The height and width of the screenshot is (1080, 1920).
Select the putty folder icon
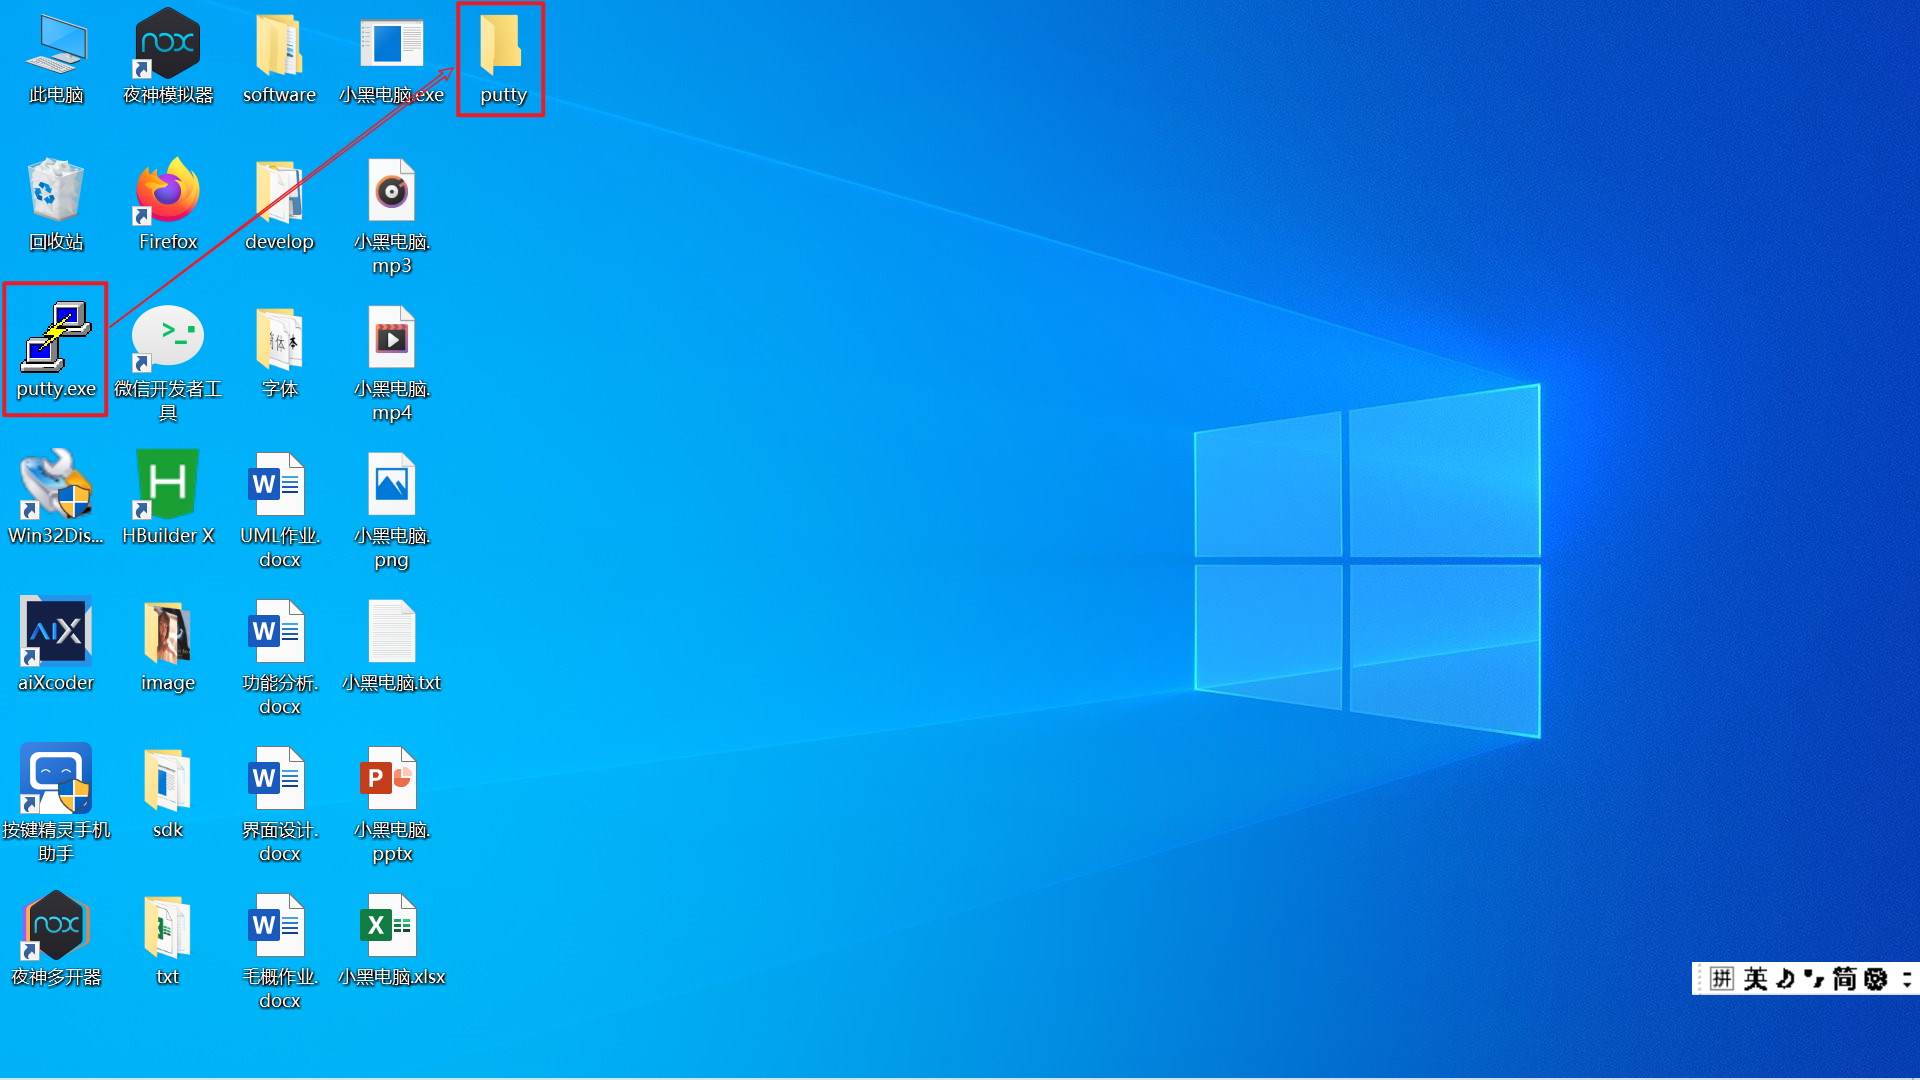point(501,47)
